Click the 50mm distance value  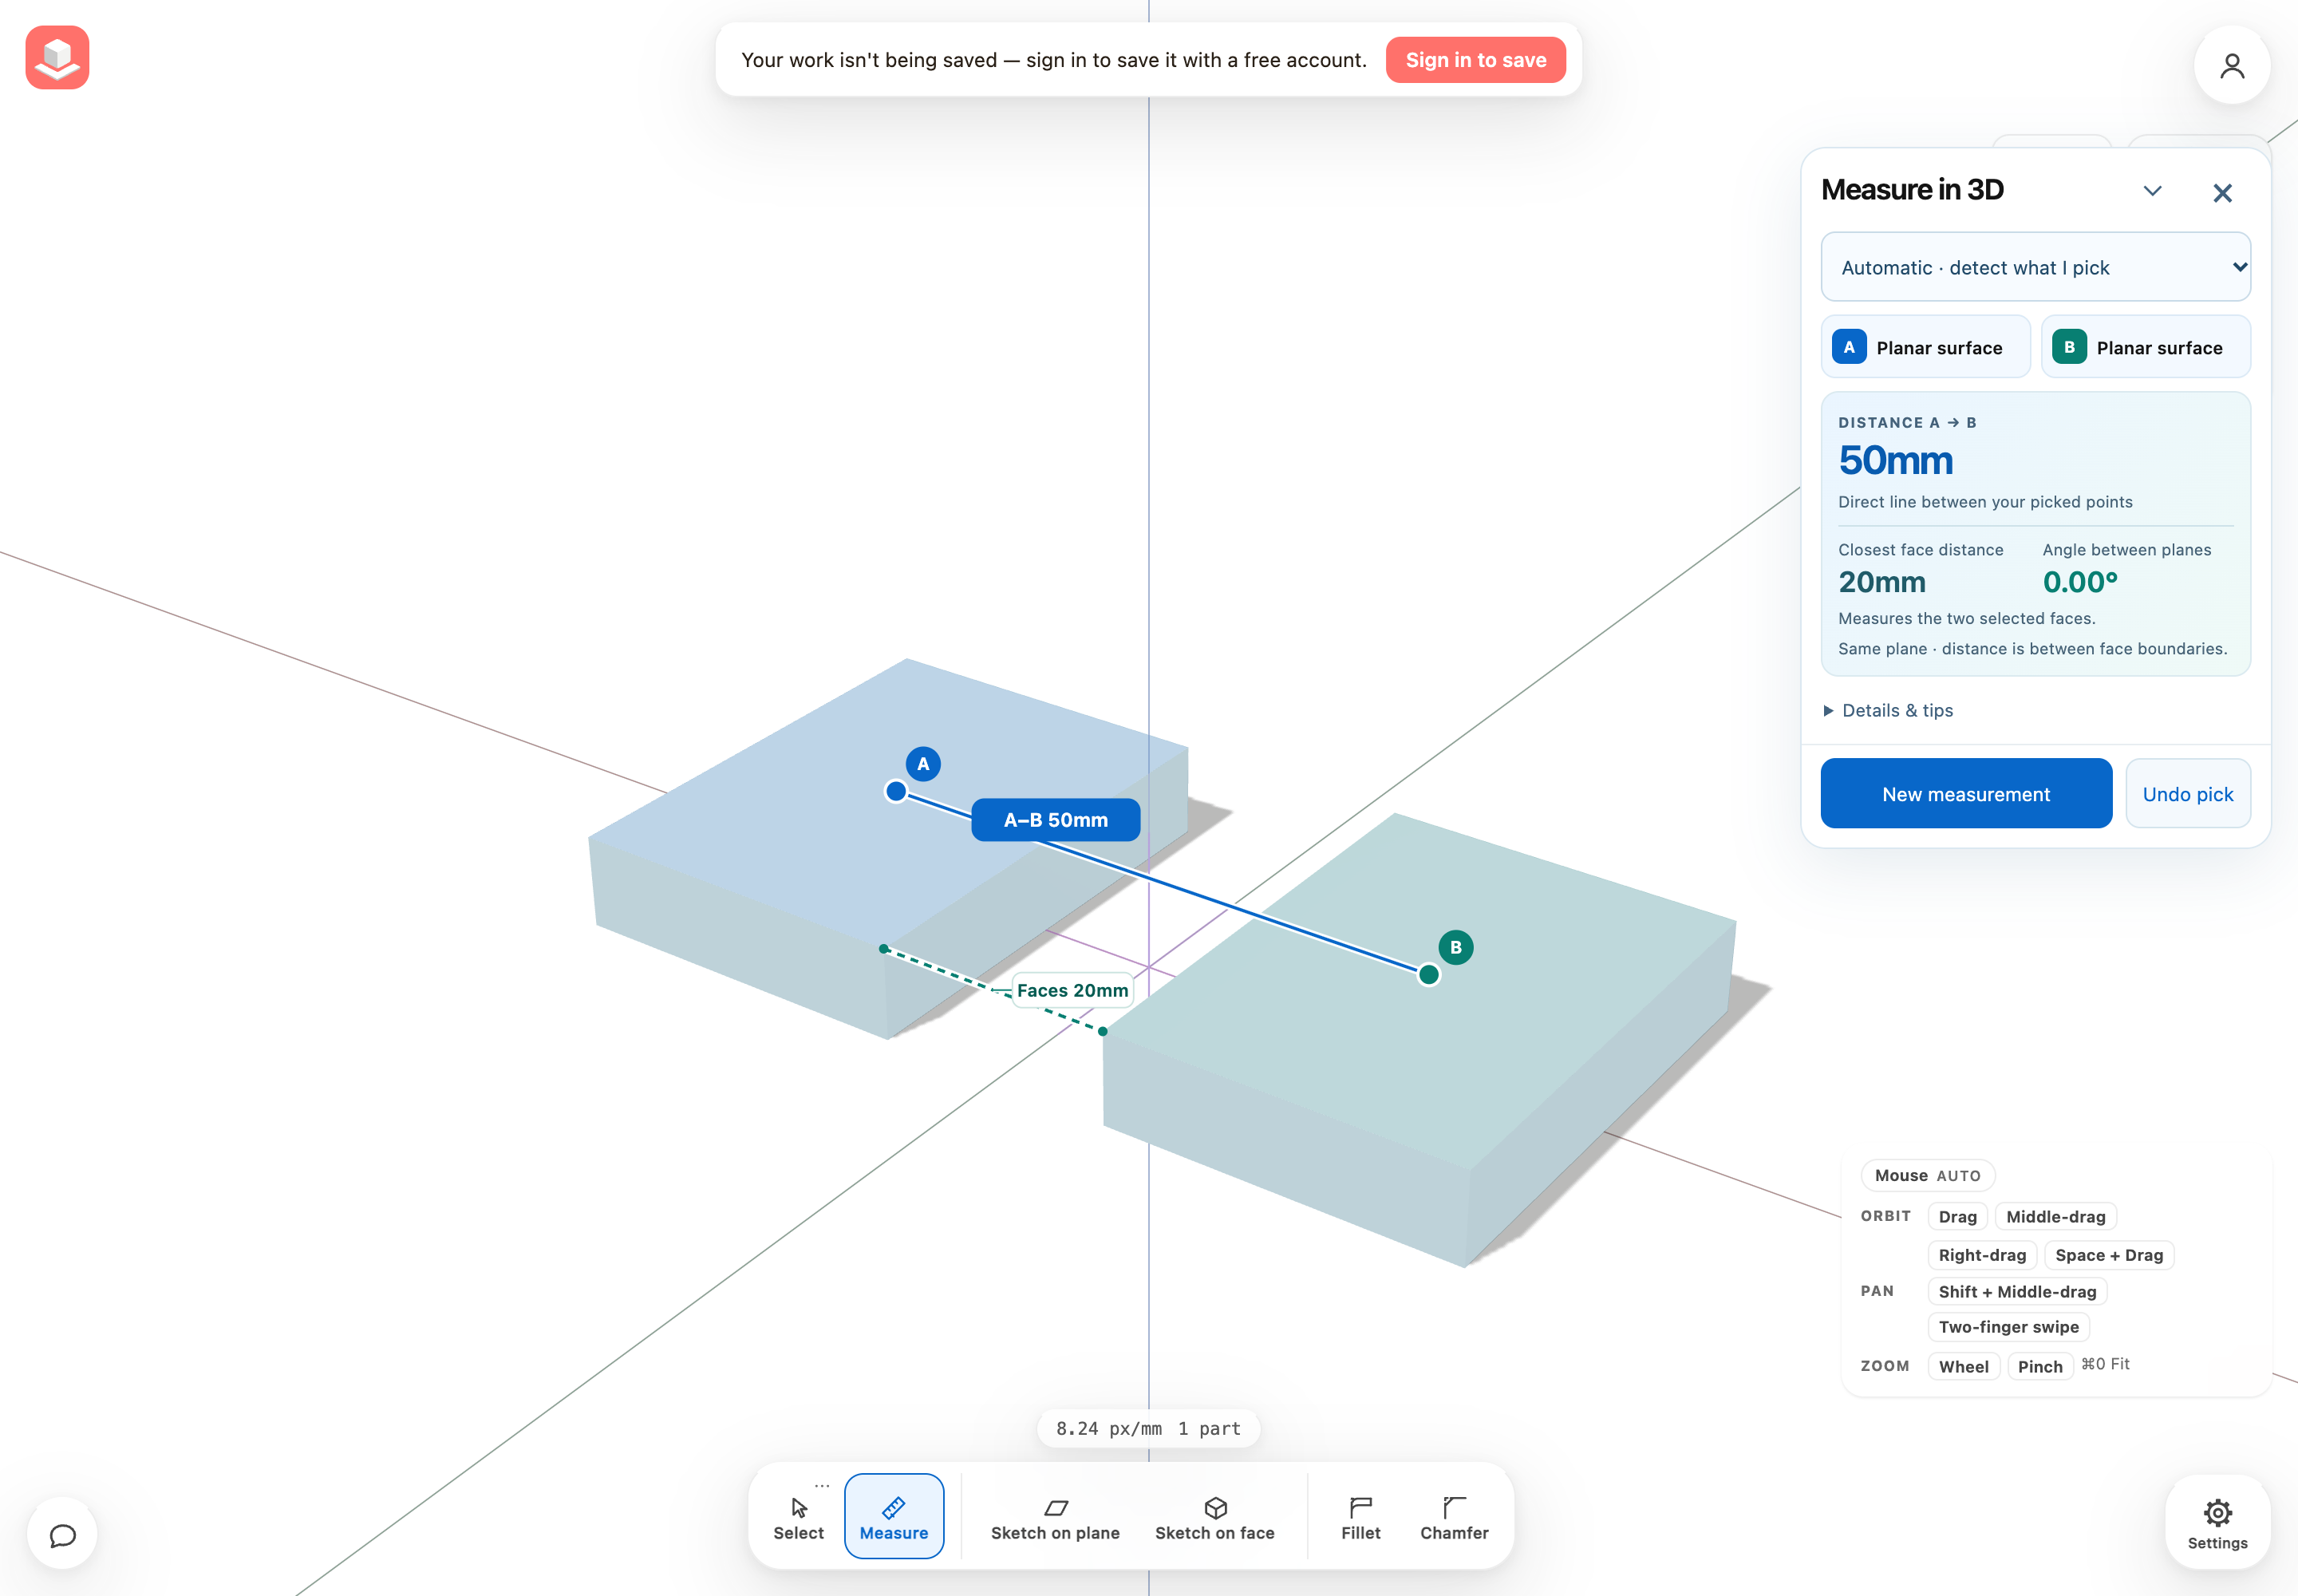1895,460
